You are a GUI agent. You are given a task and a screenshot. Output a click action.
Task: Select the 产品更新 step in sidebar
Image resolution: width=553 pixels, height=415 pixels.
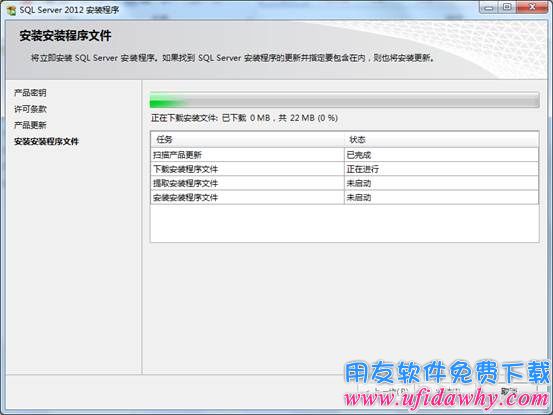pyautogui.click(x=30, y=125)
